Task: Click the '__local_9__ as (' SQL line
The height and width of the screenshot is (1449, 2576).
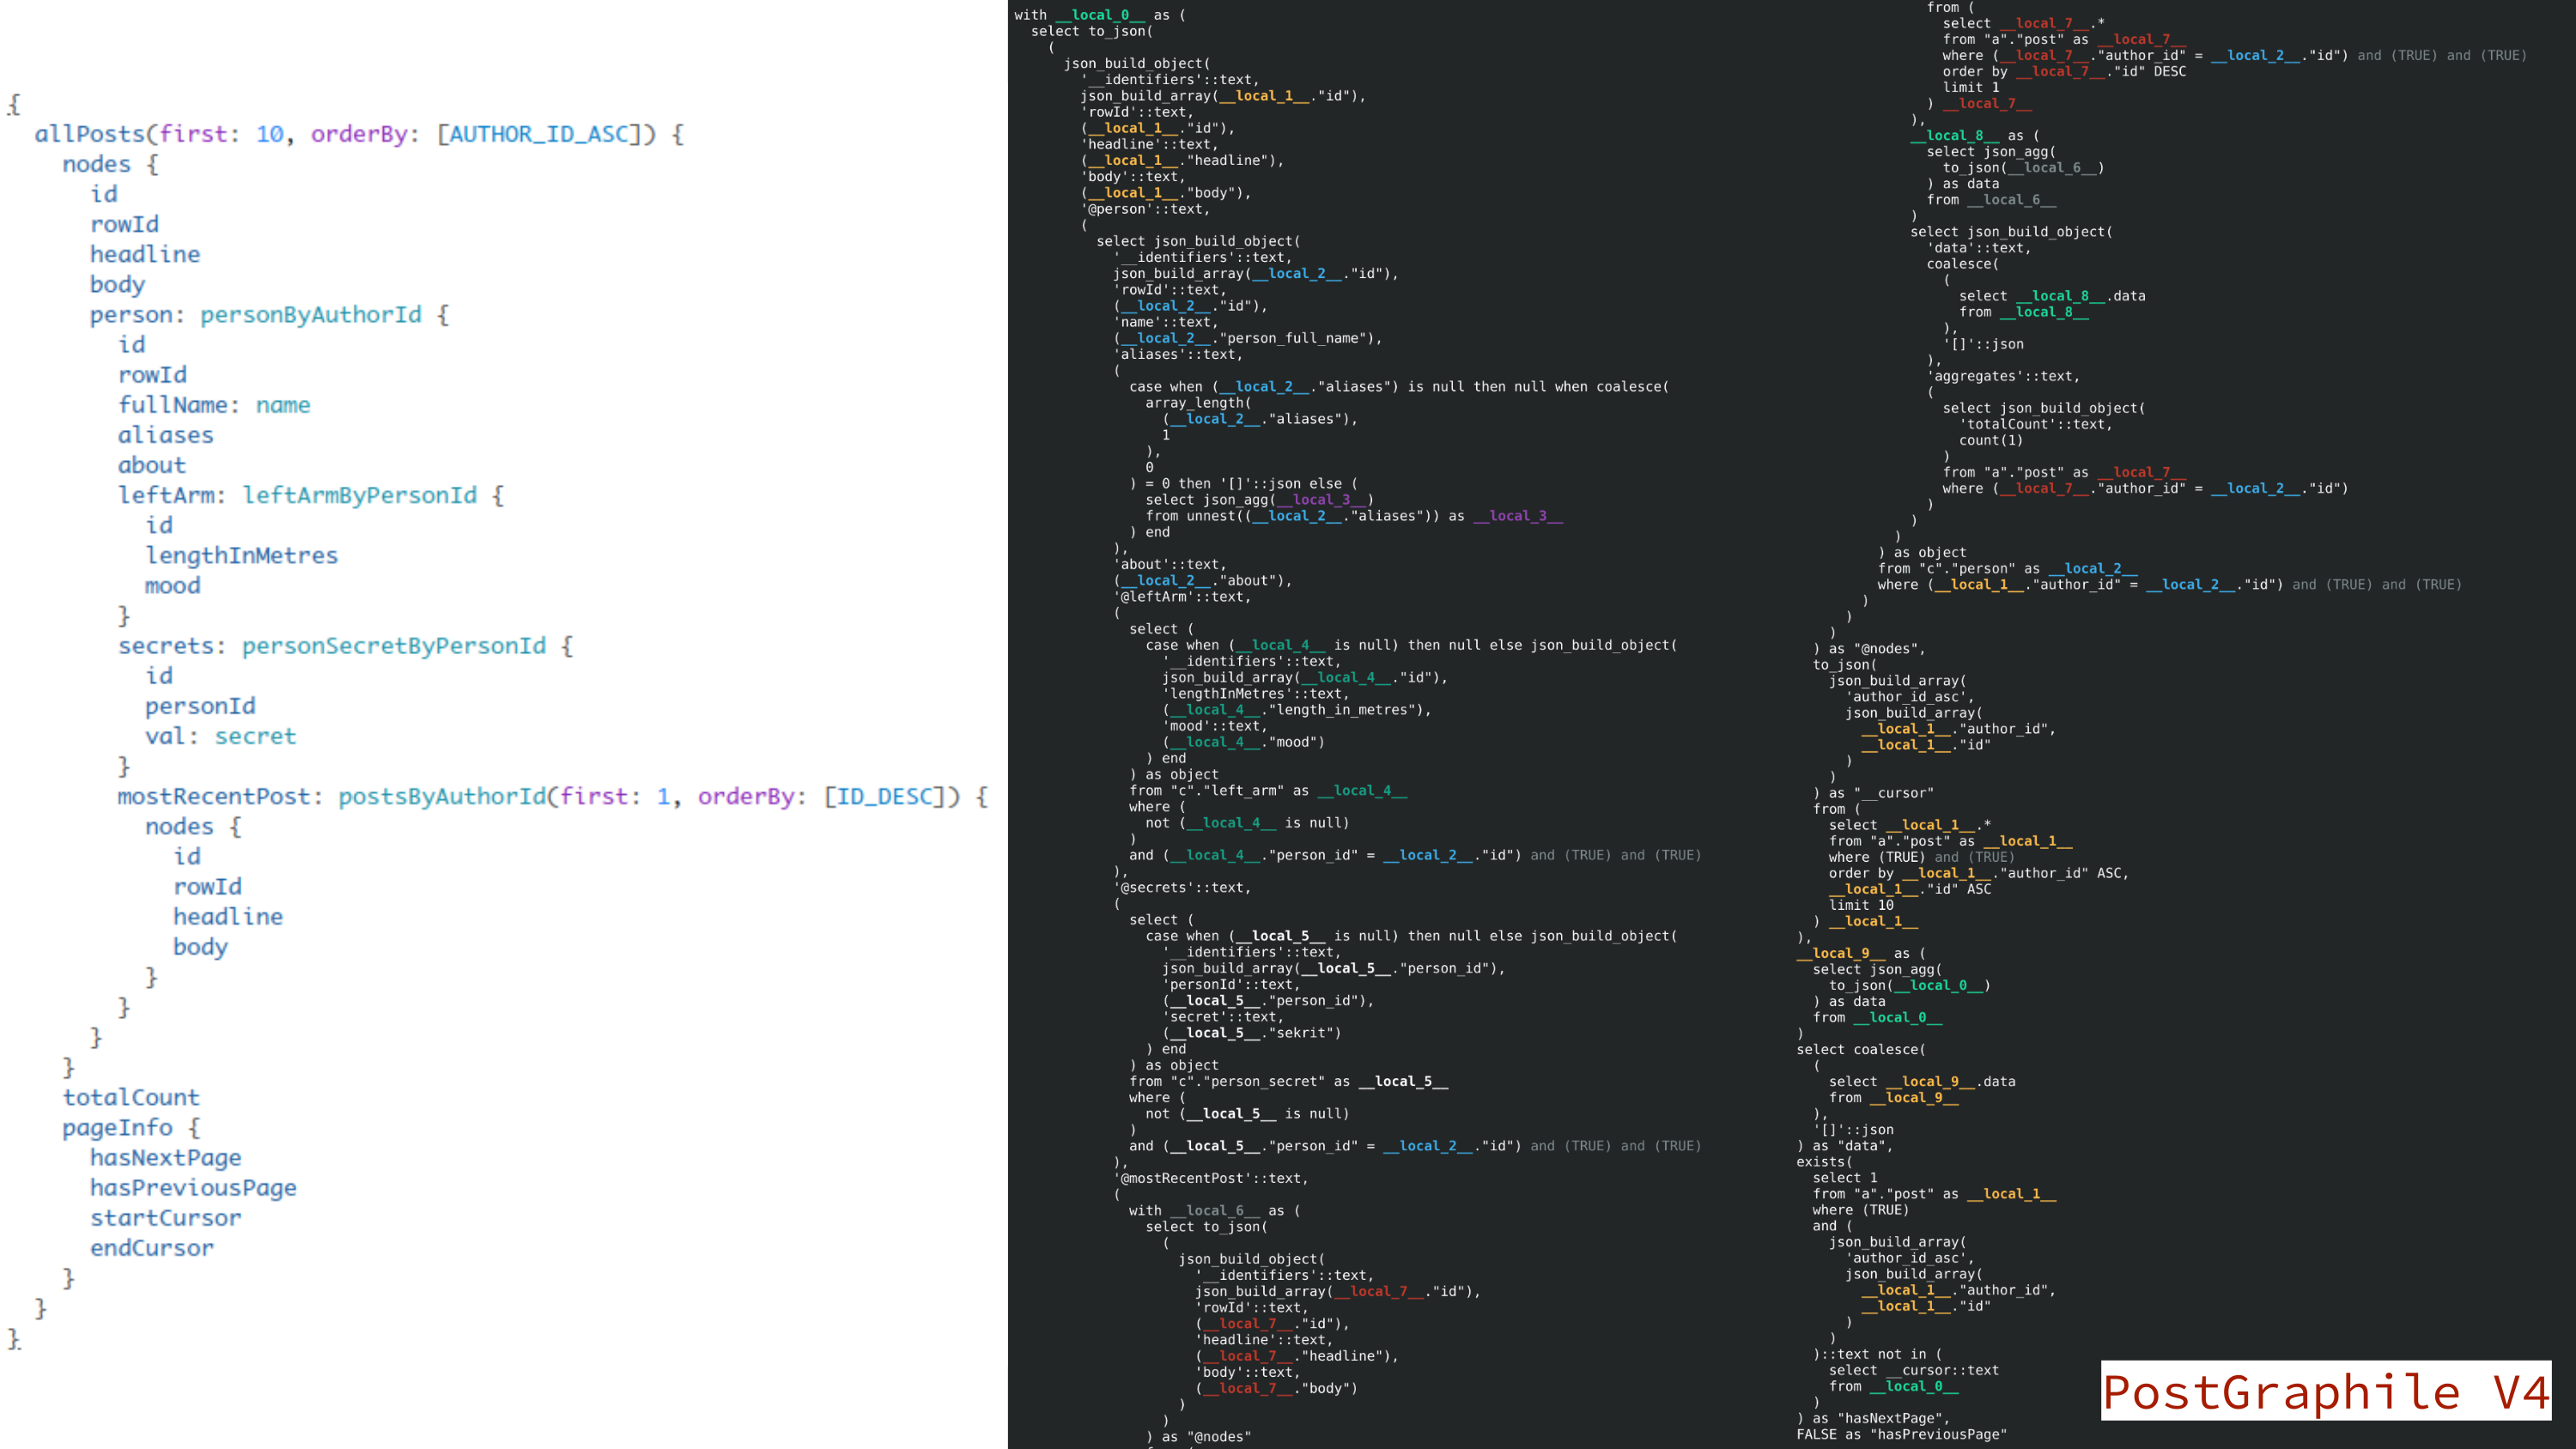Action: [1861, 954]
